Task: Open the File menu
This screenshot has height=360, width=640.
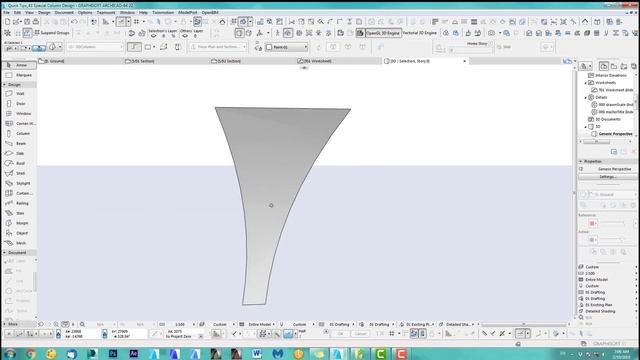Action: [x=7, y=13]
